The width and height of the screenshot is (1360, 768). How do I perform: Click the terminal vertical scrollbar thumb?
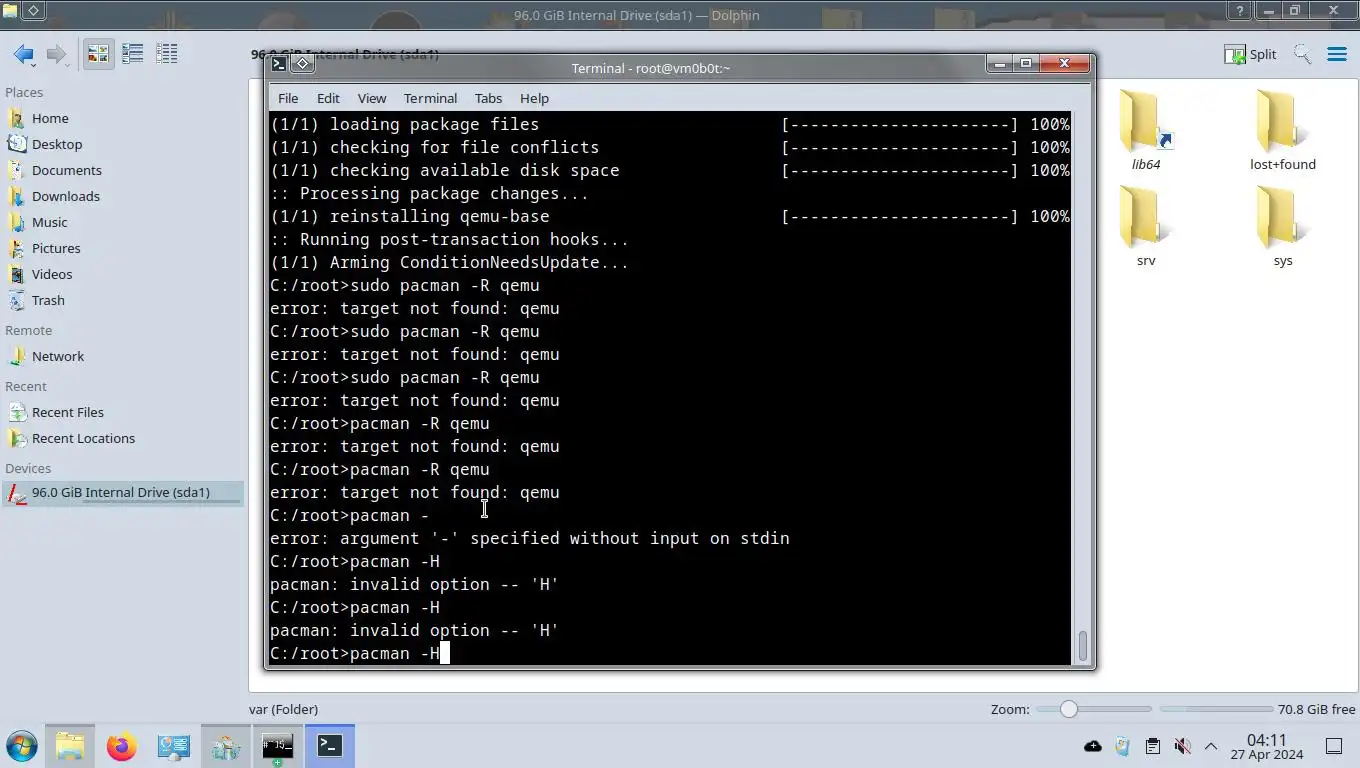tap(1082, 646)
